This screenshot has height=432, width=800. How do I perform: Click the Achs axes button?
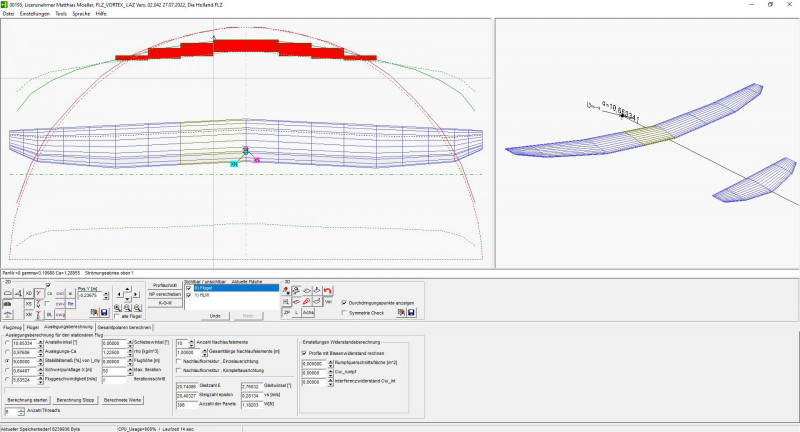[x=309, y=313]
